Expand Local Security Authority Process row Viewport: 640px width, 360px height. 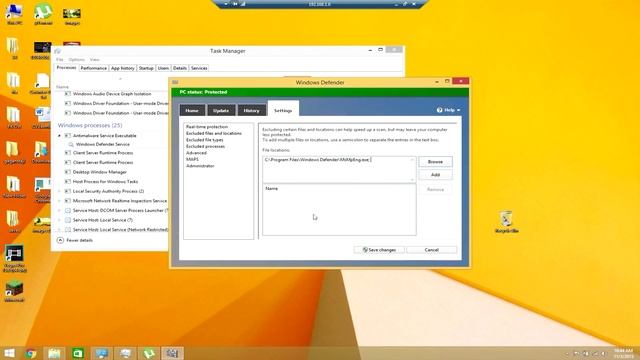[59, 191]
